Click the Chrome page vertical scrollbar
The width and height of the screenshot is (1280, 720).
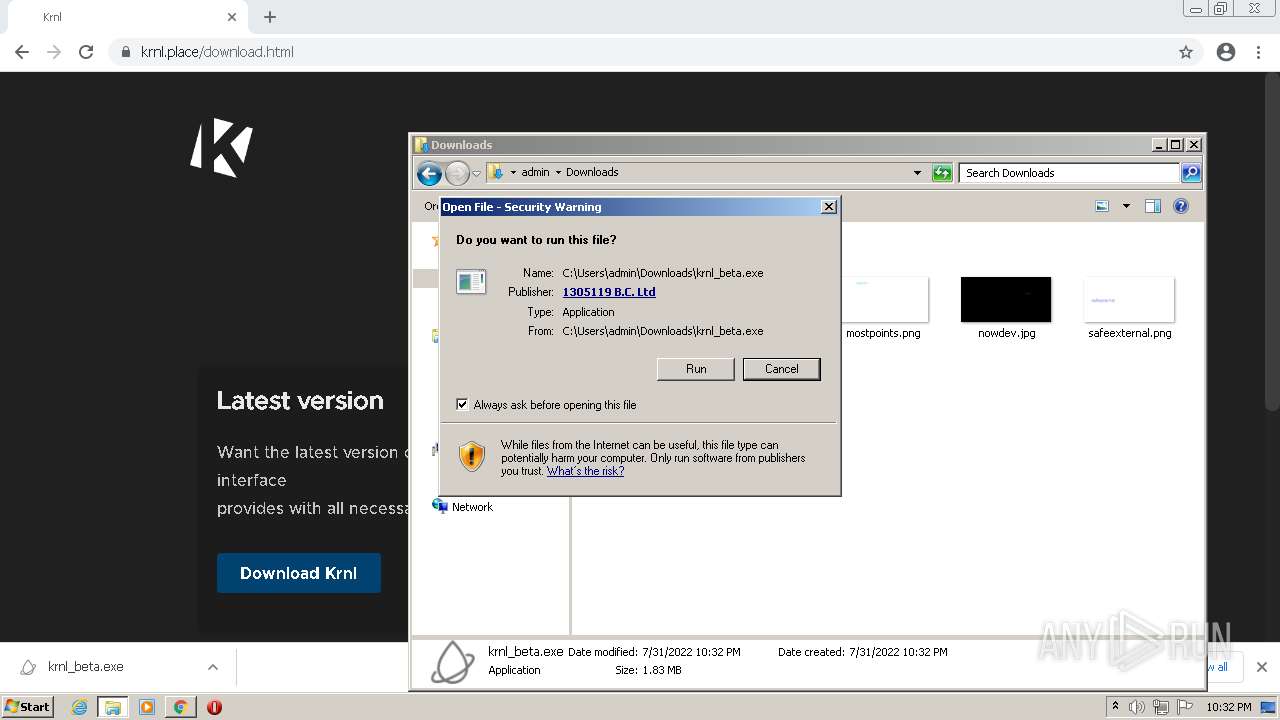pyautogui.click(x=1272, y=240)
